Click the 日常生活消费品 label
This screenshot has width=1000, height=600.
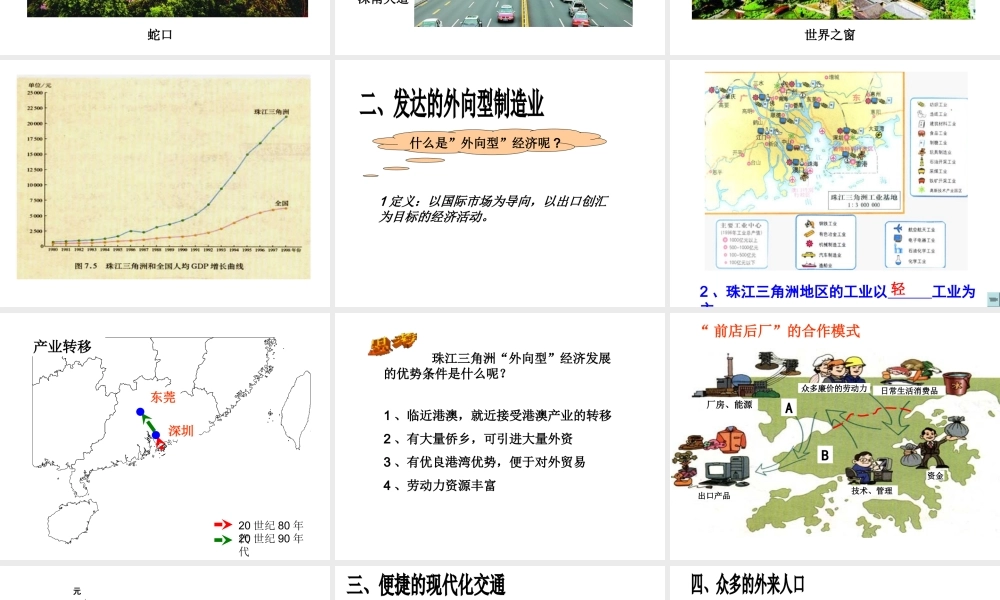point(909,390)
